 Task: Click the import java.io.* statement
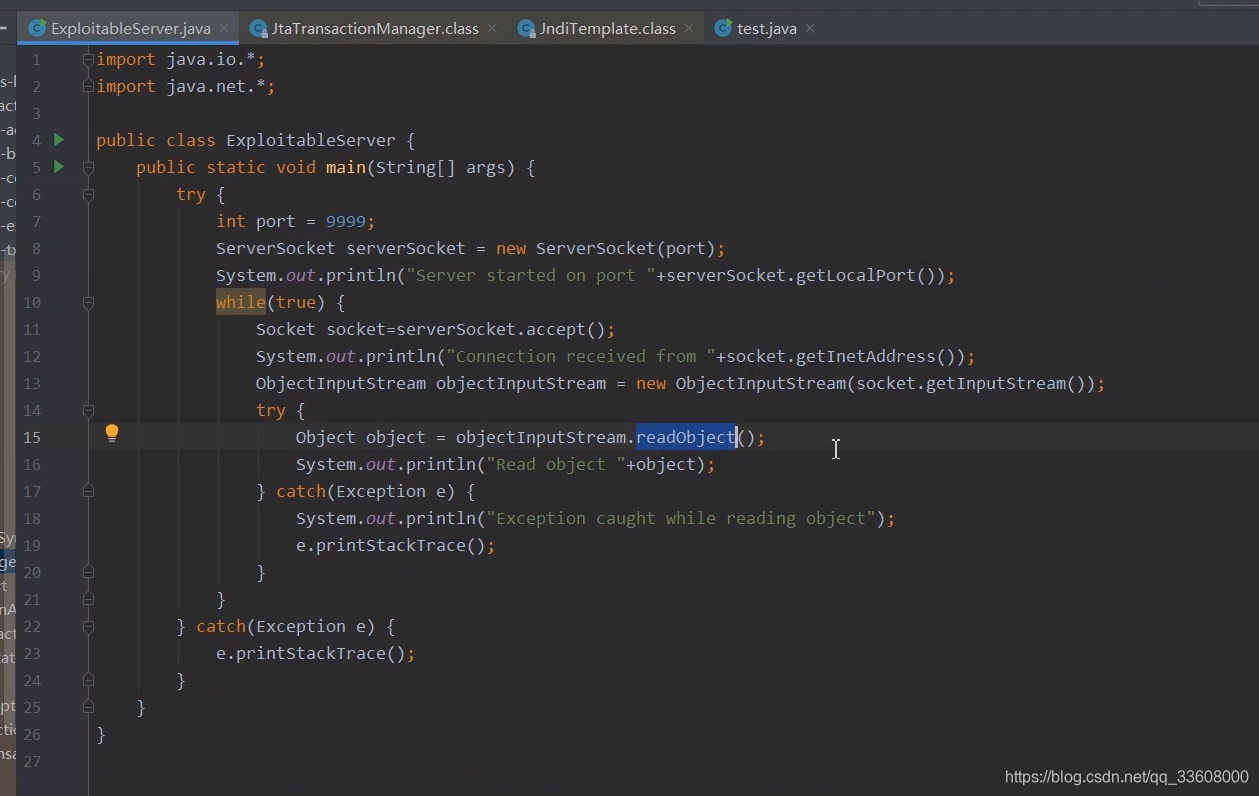click(180, 59)
